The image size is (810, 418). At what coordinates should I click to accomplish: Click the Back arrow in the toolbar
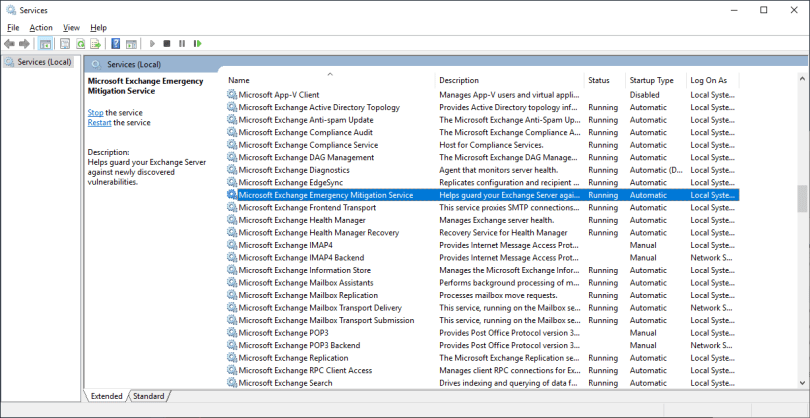tap(10, 44)
